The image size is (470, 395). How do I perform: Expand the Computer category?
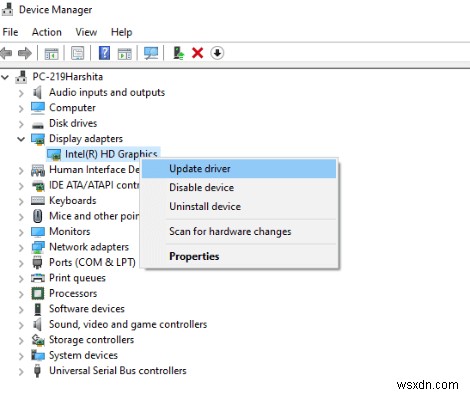coord(21,109)
